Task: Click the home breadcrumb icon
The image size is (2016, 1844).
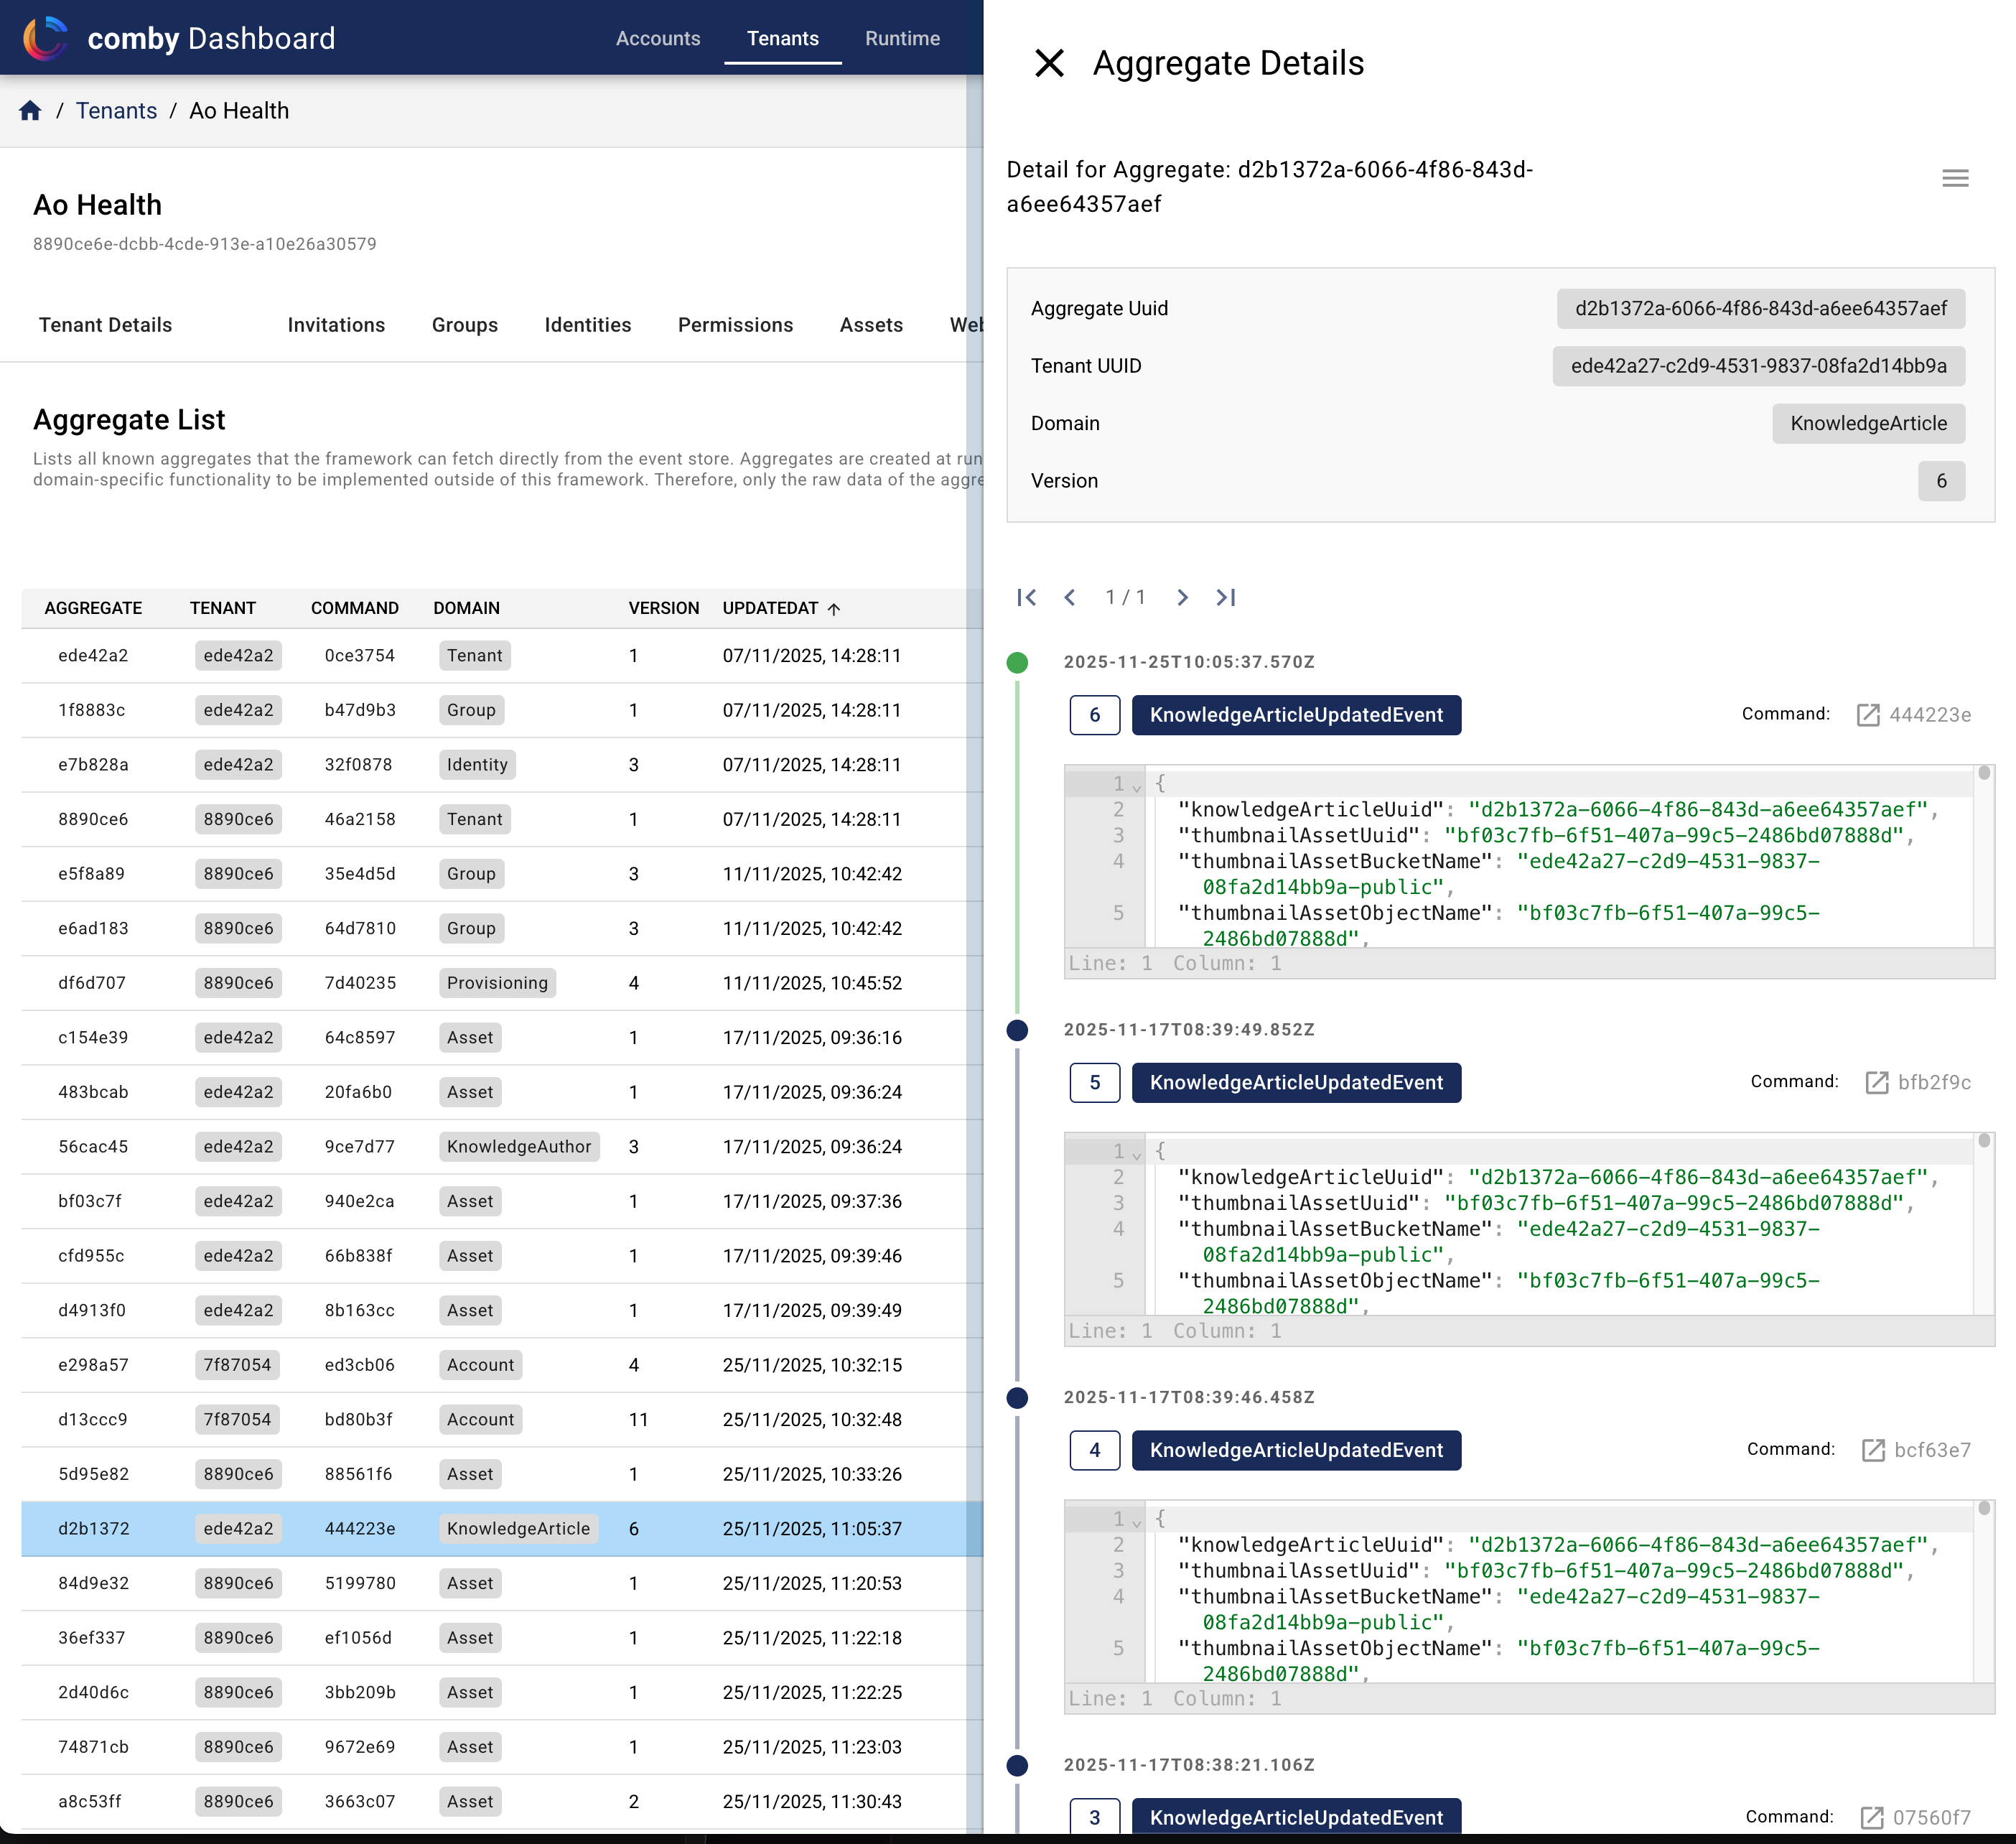Action: [30, 110]
